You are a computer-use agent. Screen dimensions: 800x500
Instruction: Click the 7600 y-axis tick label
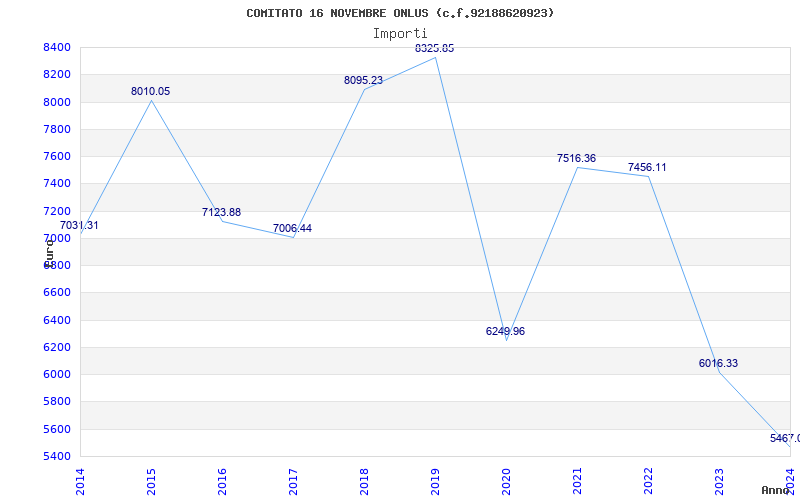(57, 156)
